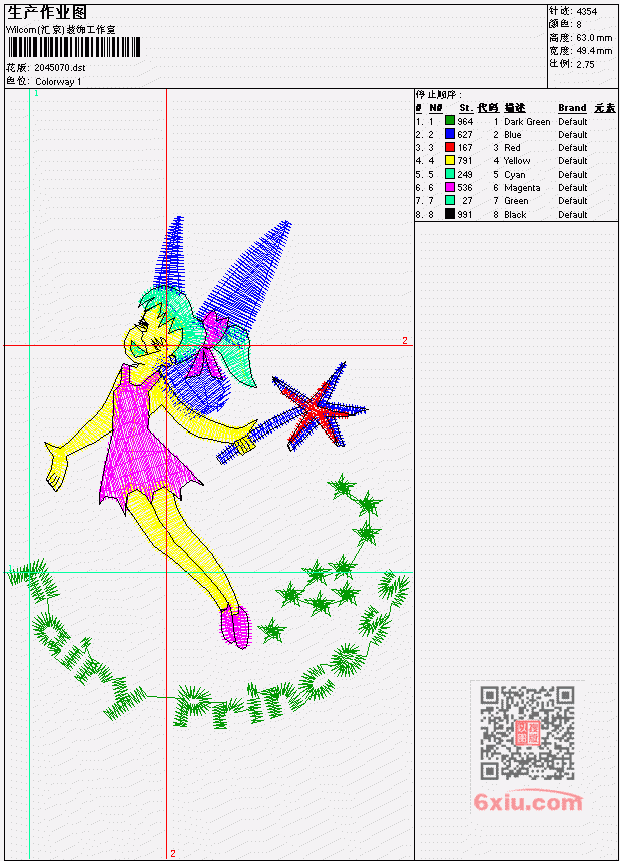Image resolution: width=620 pixels, height=861 pixels.
Task: Choose the Yellow color swatch
Action: pyautogui.click(x=449, y=160)
